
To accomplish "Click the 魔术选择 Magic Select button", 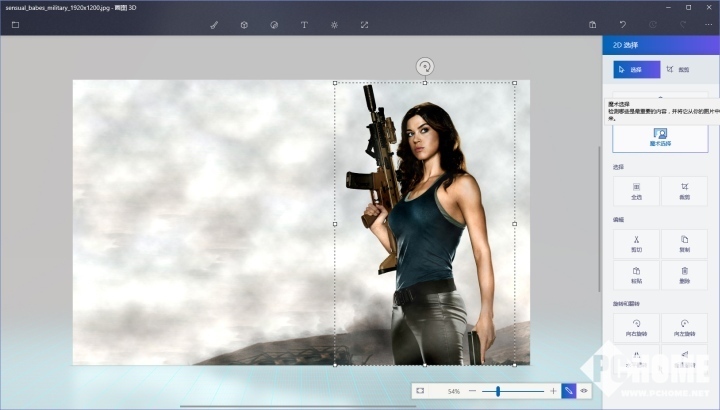I will coord(660,138).
